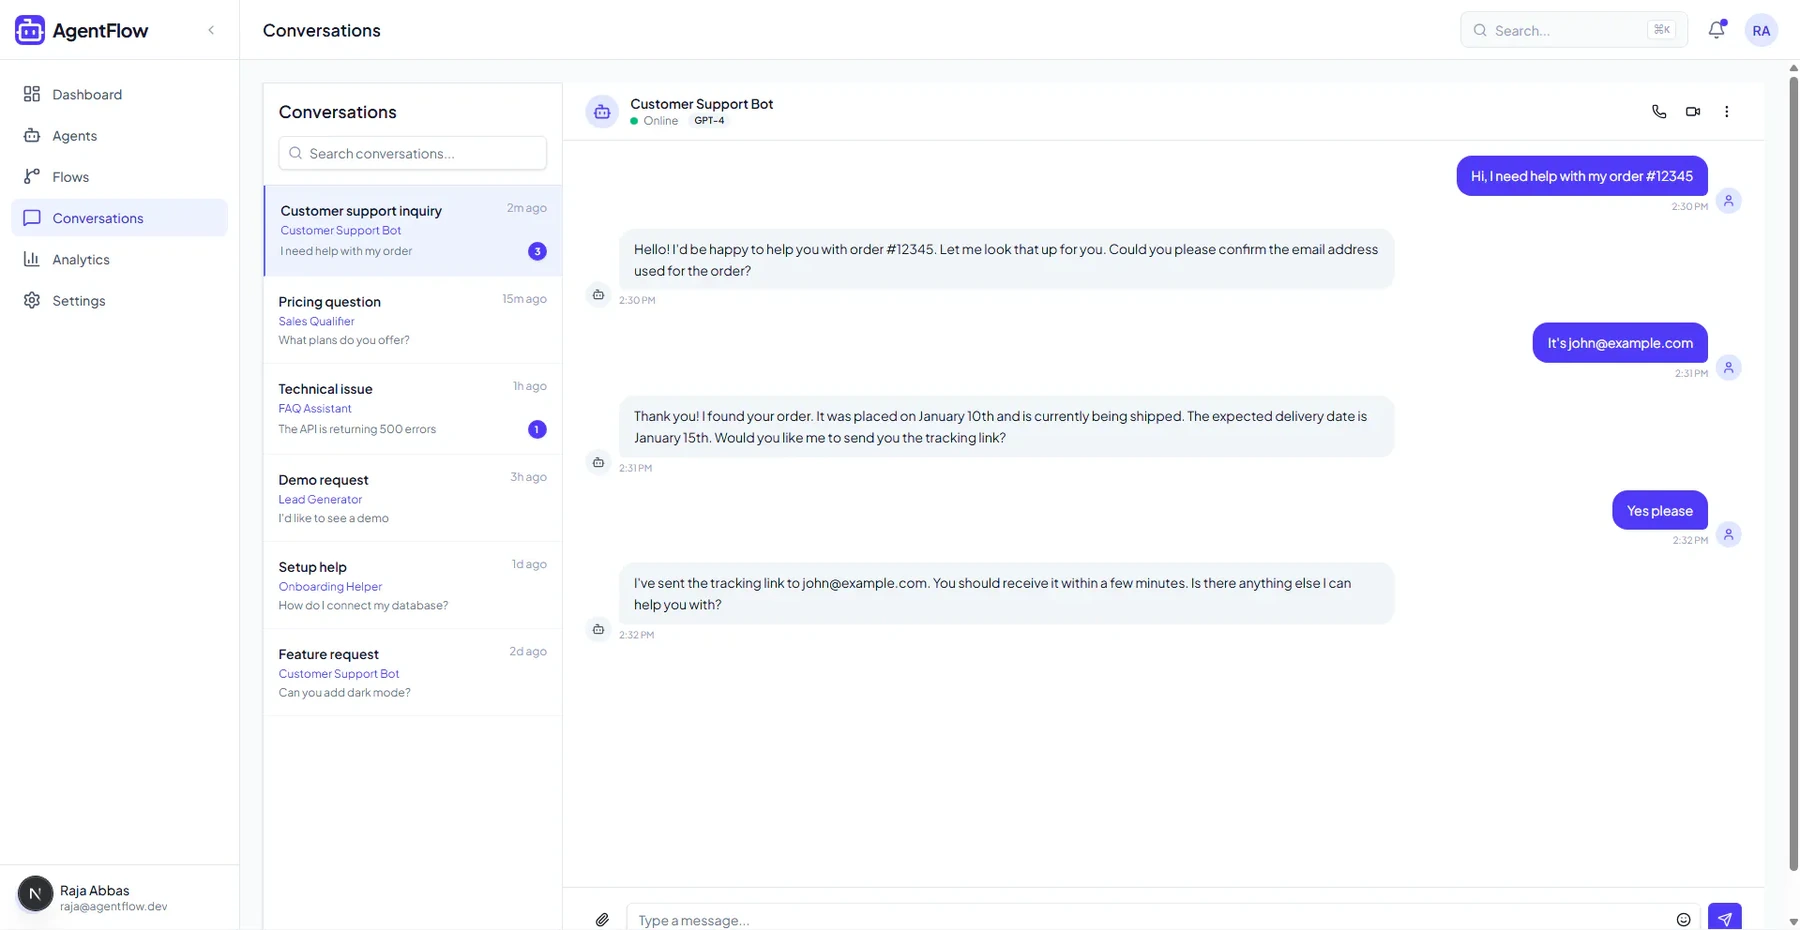This screenshot has width=1800, height=930.
Task: Click the Agents robot icon
Action: (x=32, y=135)
